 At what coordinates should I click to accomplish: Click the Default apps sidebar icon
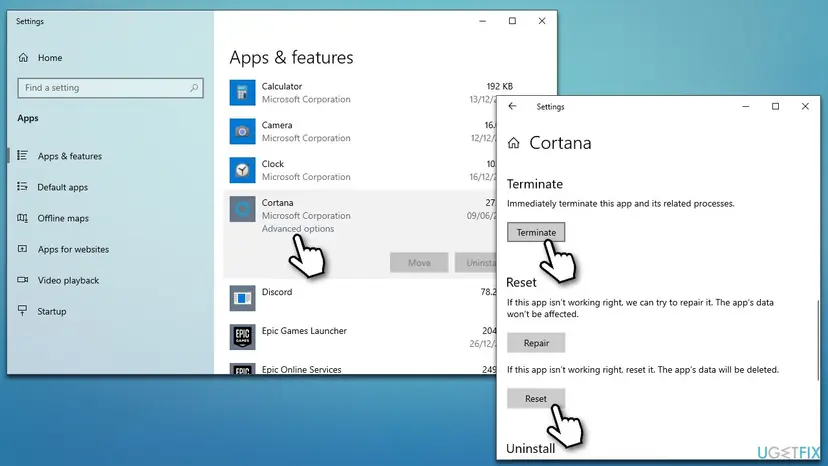tap(22, 187)
